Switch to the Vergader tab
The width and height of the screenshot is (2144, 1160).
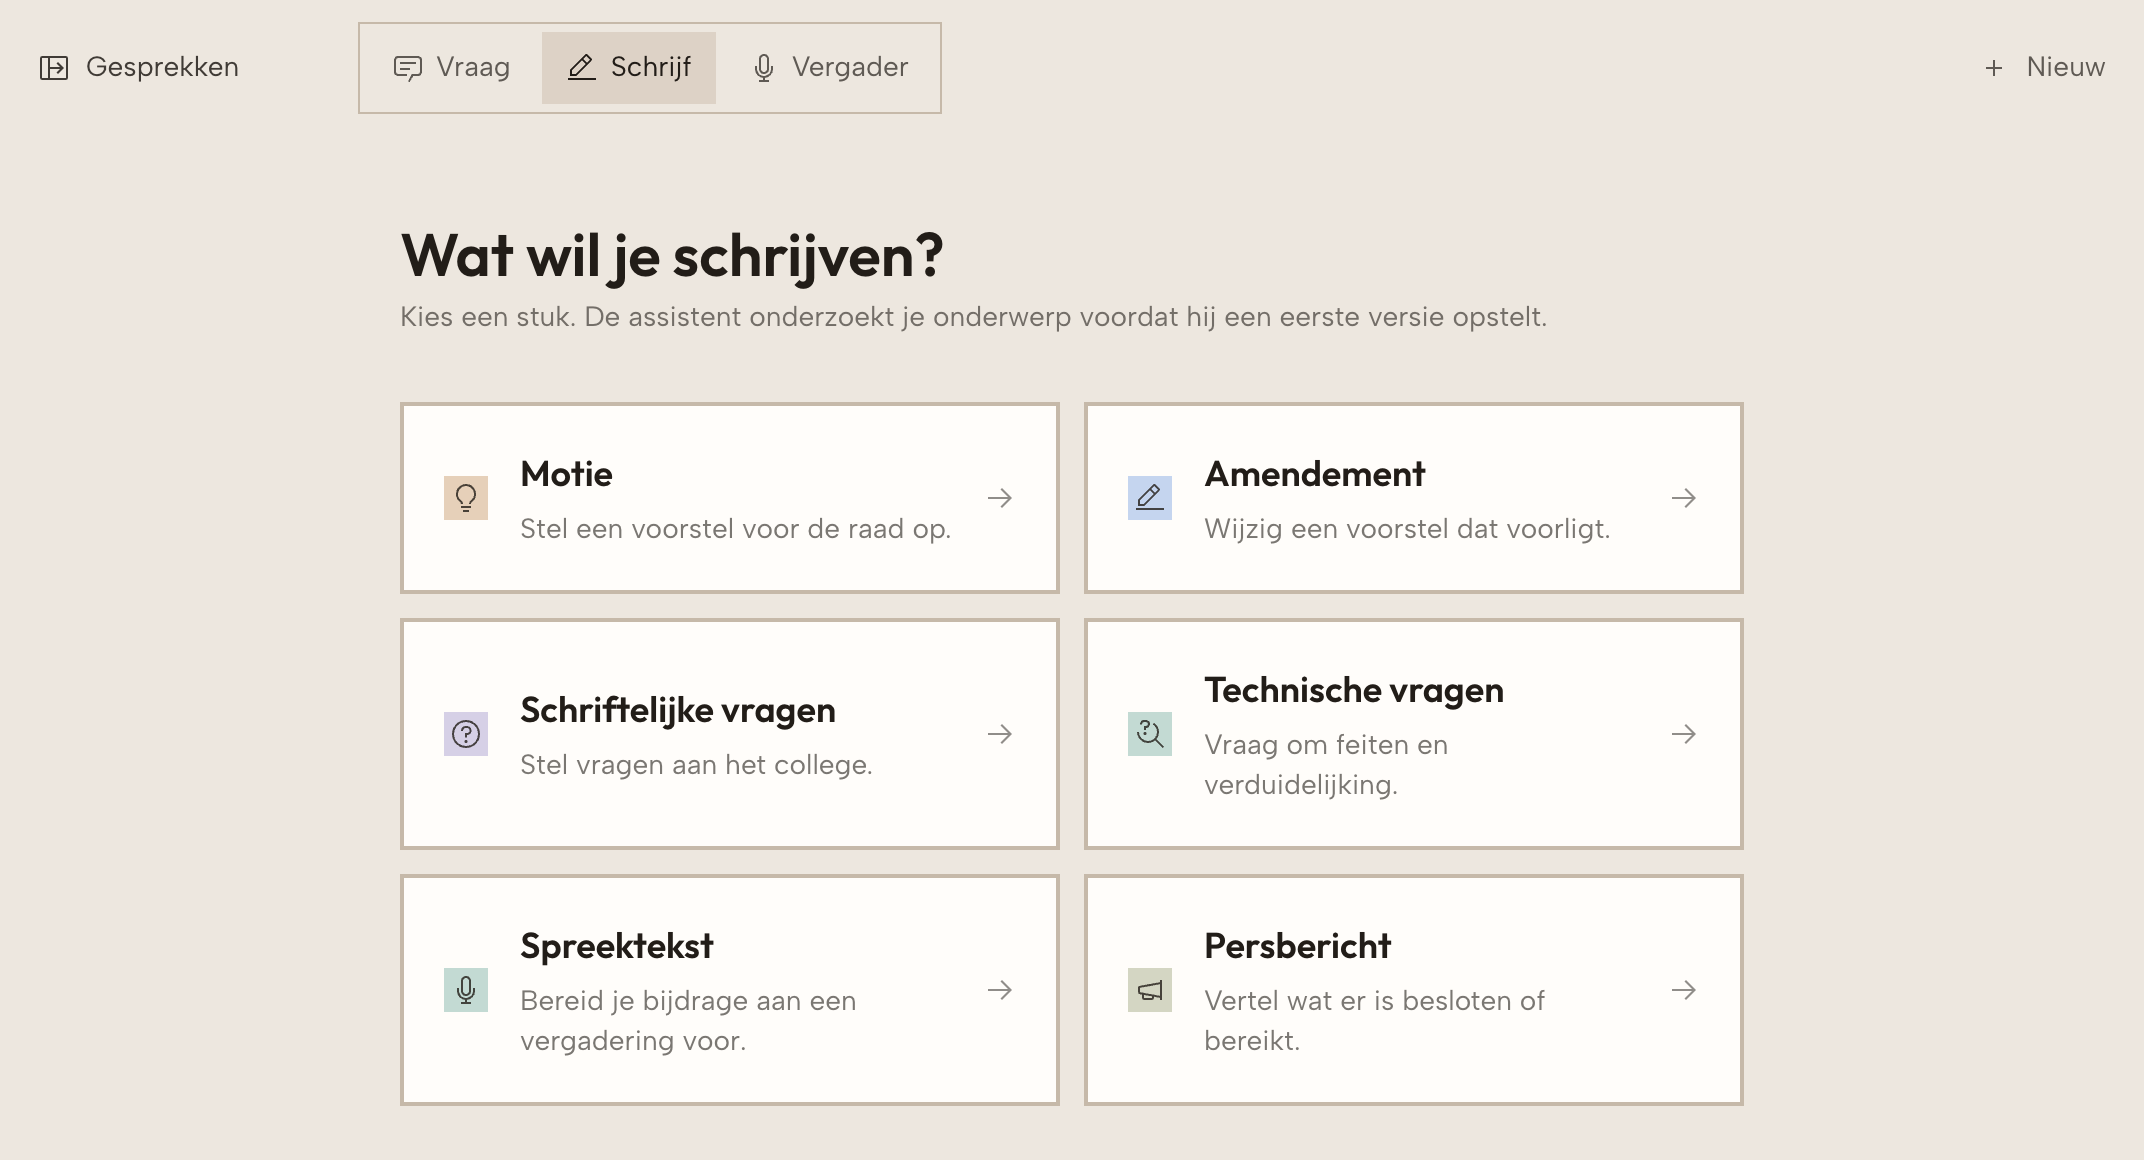click(830, 68)
